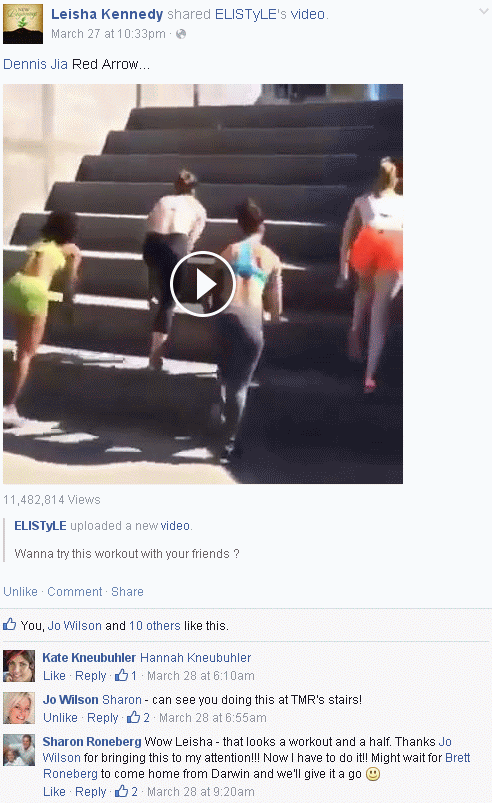Open the post options chevron dropdown

coord(483,11)
